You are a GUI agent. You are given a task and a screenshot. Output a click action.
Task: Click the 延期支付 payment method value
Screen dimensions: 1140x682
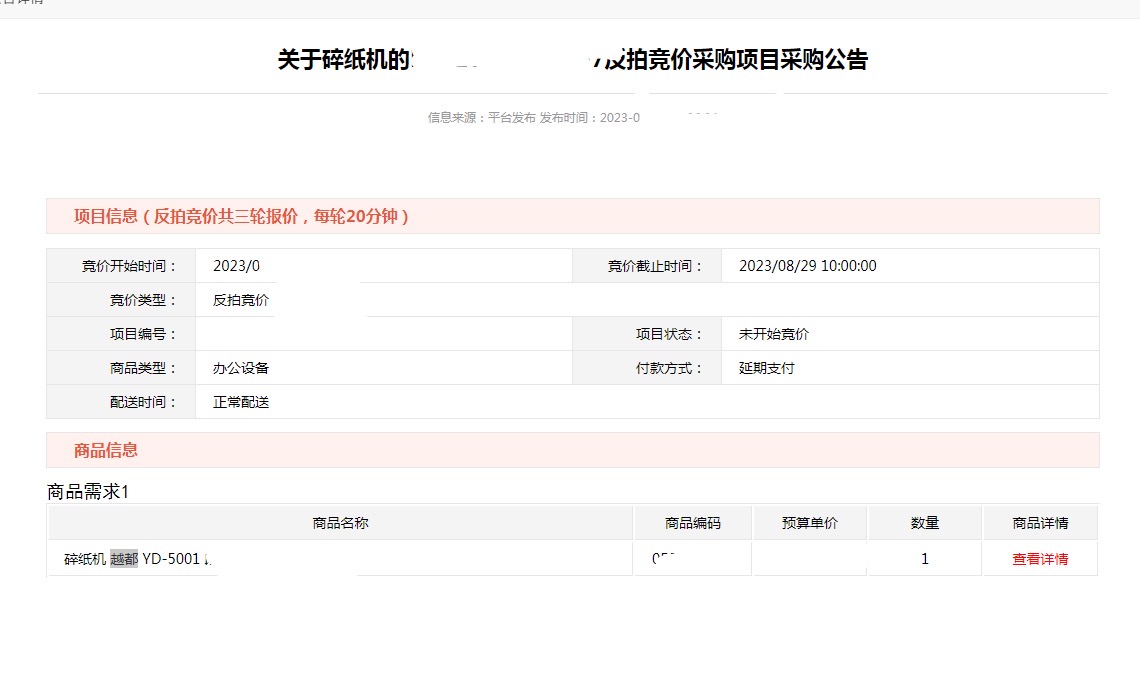click(x=767, y=368)
